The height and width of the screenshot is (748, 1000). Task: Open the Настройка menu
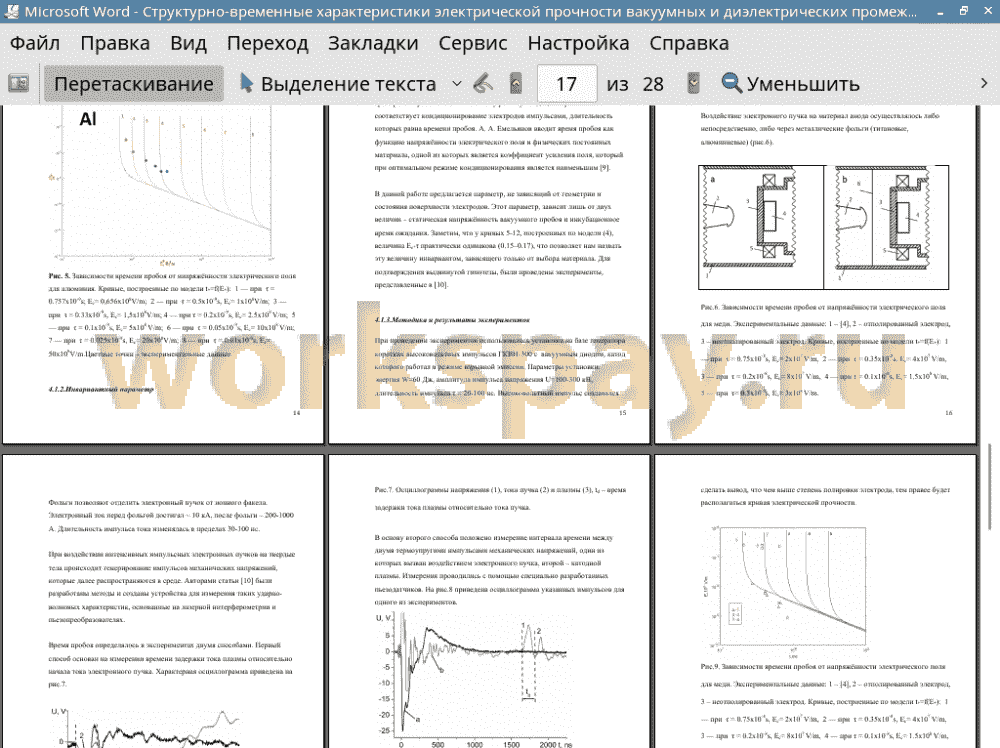(578, 43)
